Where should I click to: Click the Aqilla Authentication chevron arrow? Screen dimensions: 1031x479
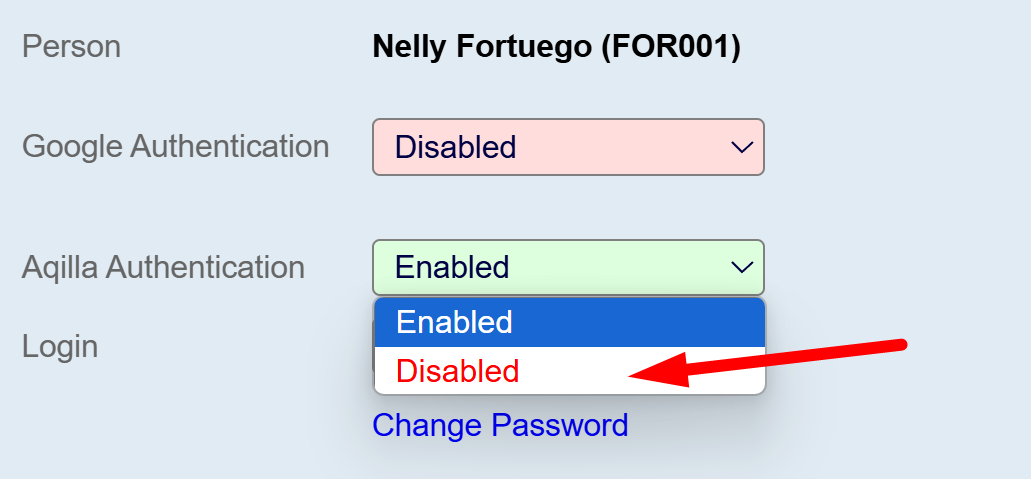pos(741,267)
